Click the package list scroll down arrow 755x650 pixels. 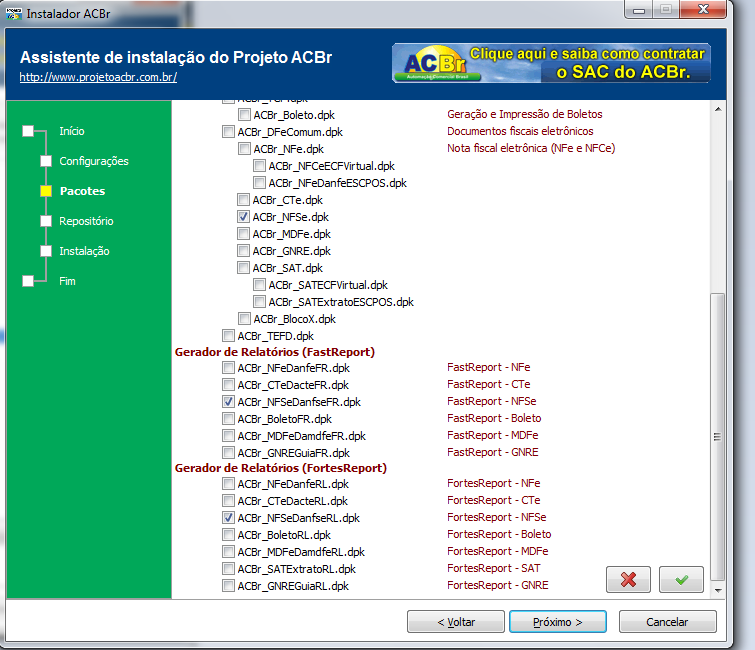pos(718,590)
